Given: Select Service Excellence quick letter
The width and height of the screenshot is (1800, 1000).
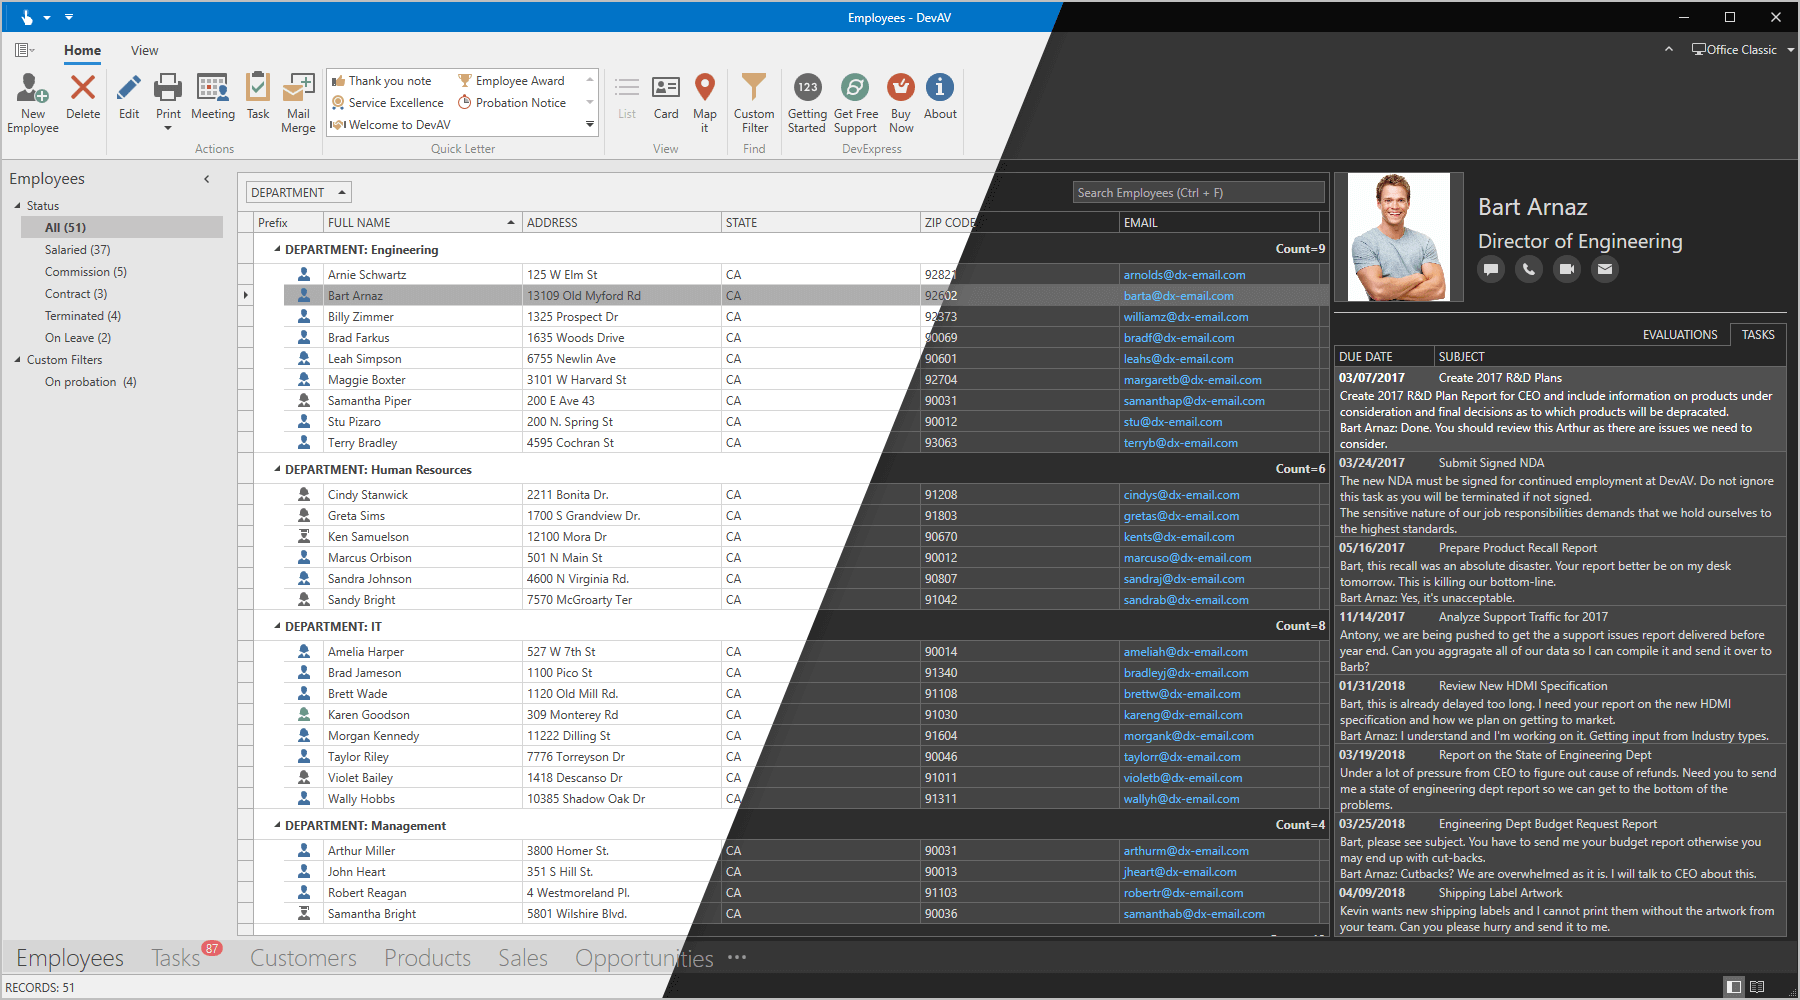Looking at the screenshot, I should (388, 103).
